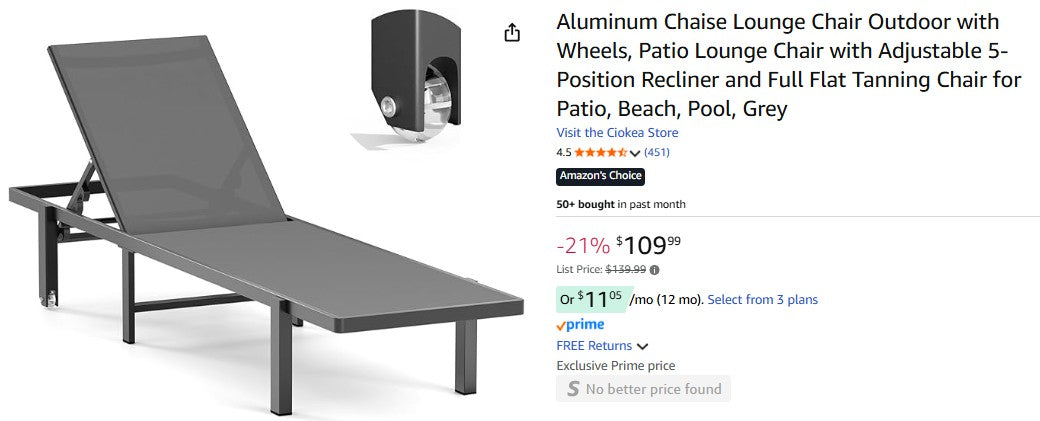
Task: Click the info icon beside List Price
Action: coord(654,269)
